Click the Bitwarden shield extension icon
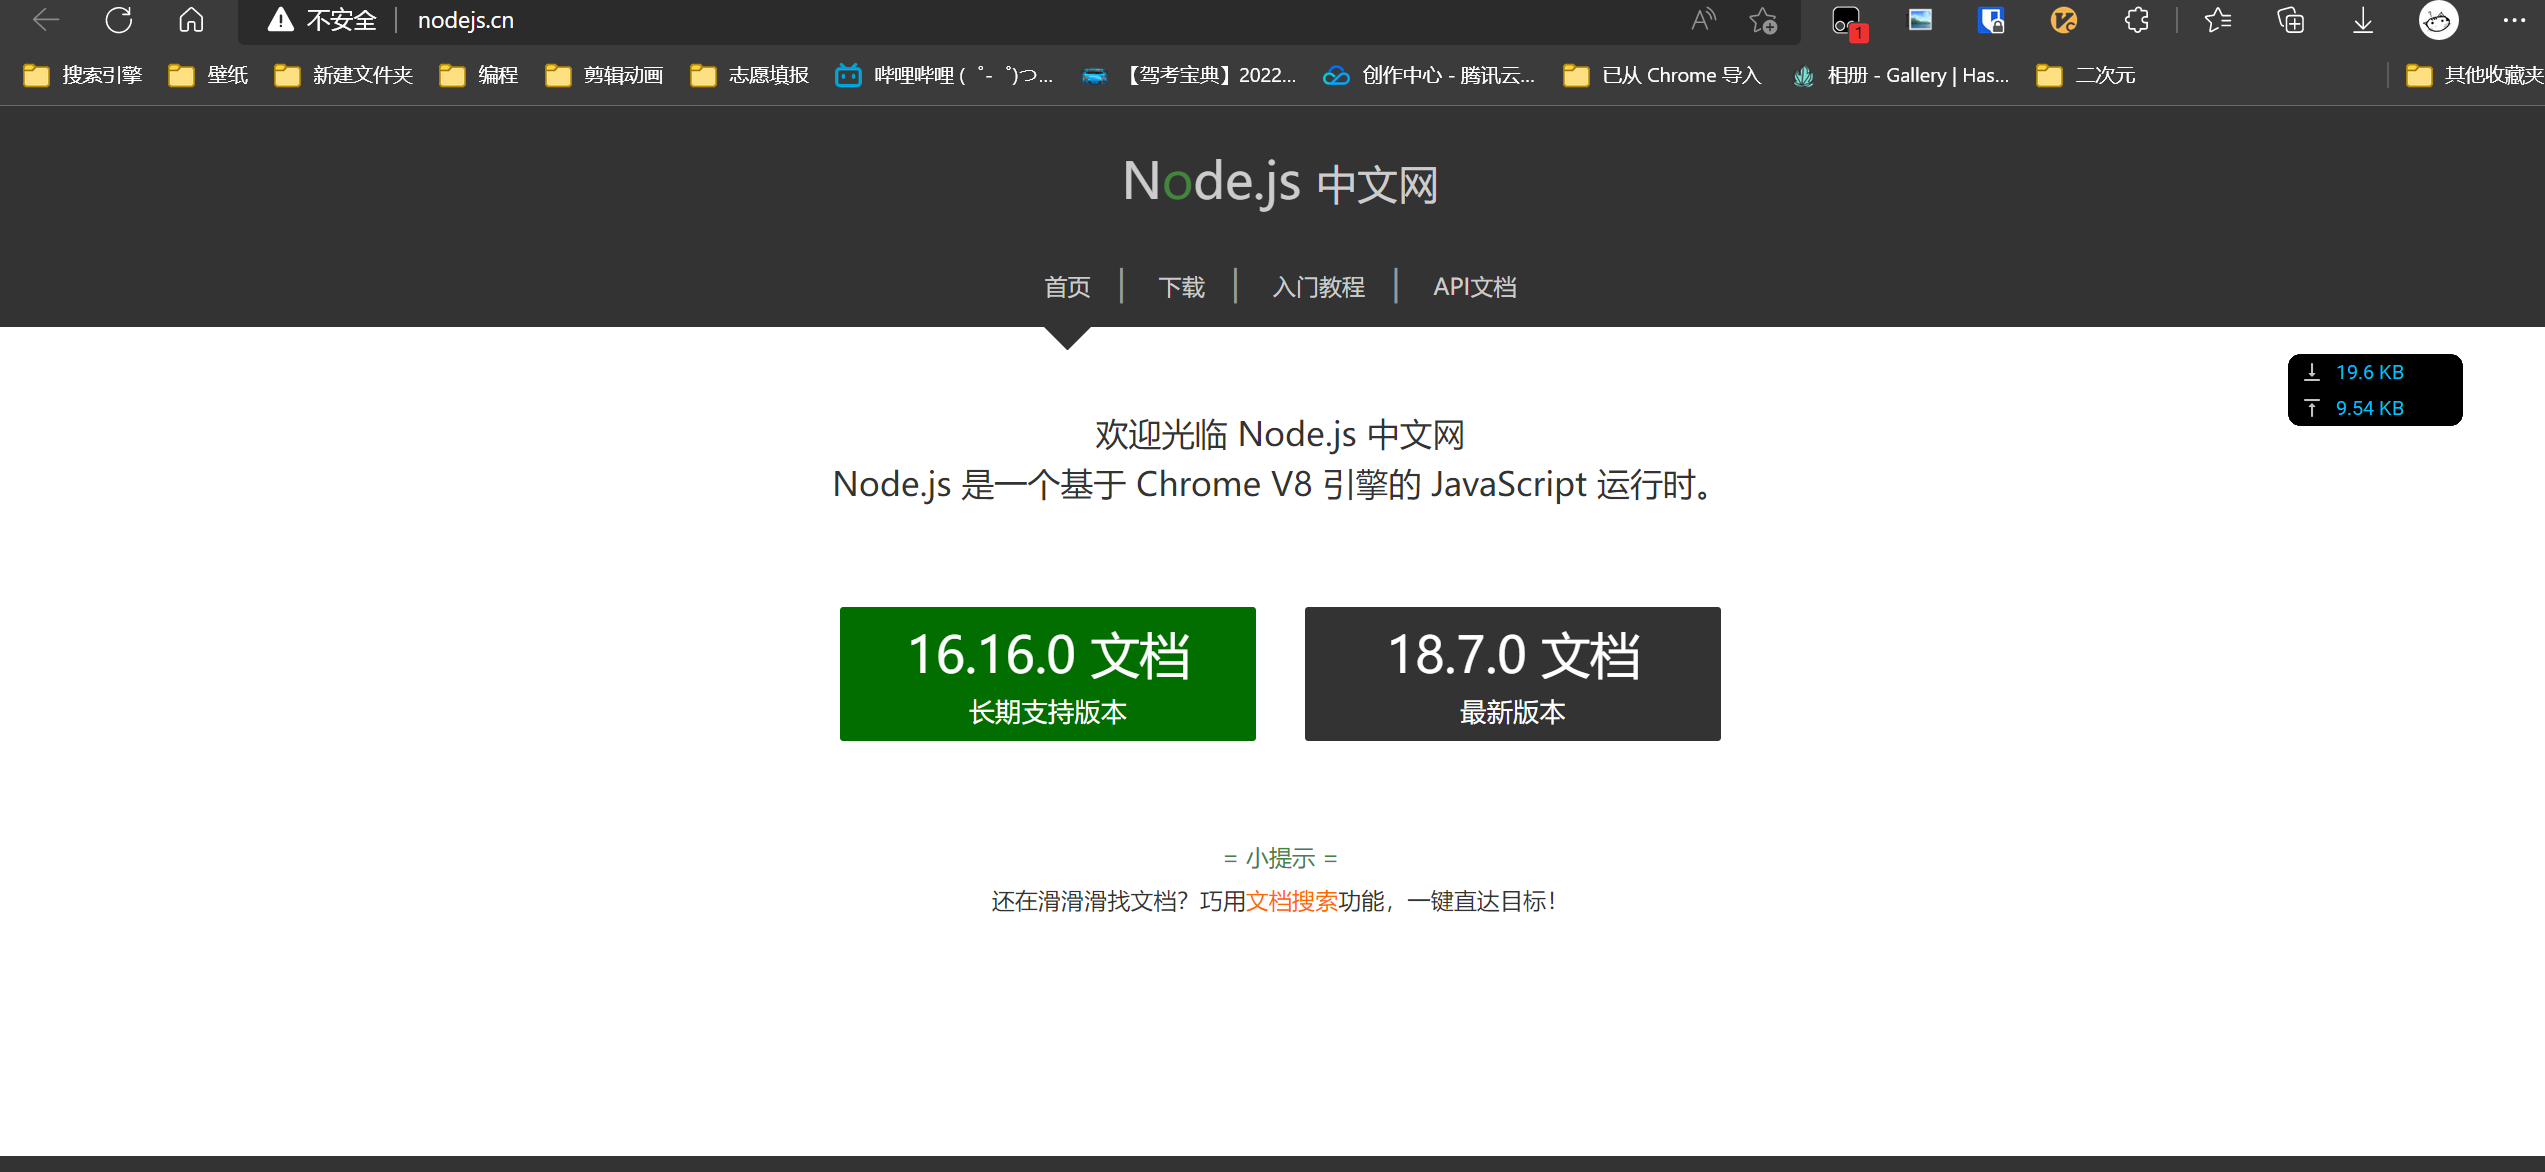Viewport: 2545px width, 1172px height. [x=1991, y=20]
